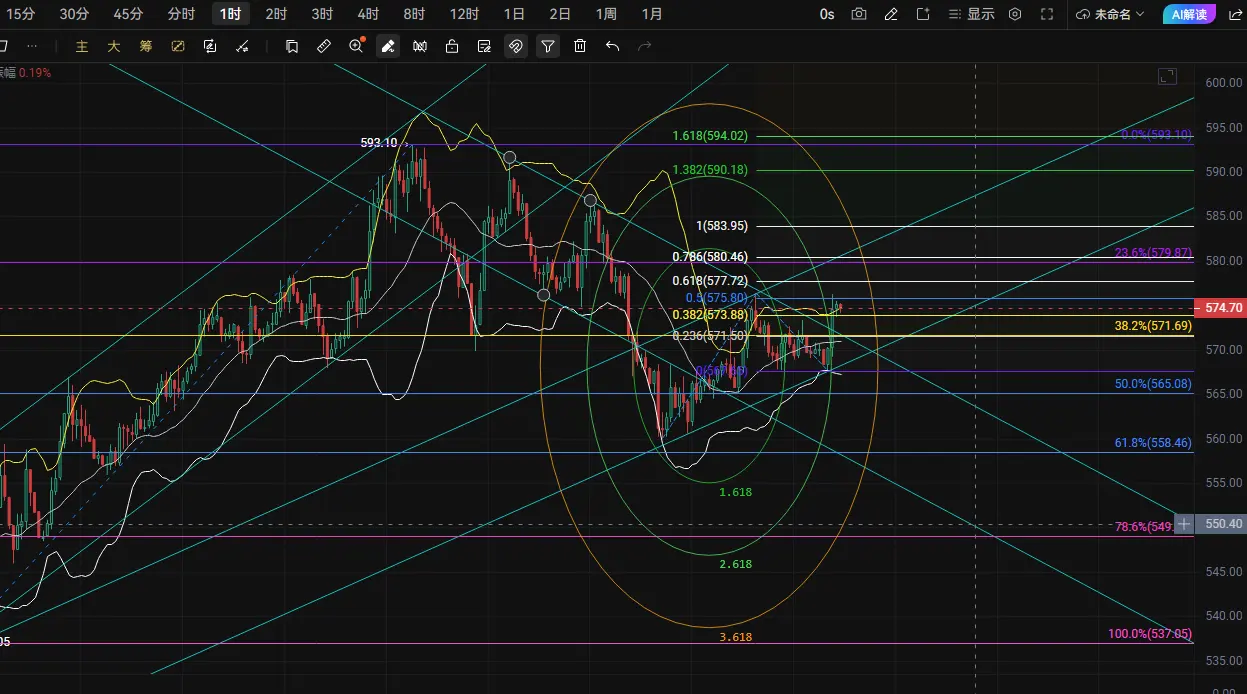Switch to the 4时 timeframe
This screenshot has height=694, width=1247.
(x=368, y=14)
